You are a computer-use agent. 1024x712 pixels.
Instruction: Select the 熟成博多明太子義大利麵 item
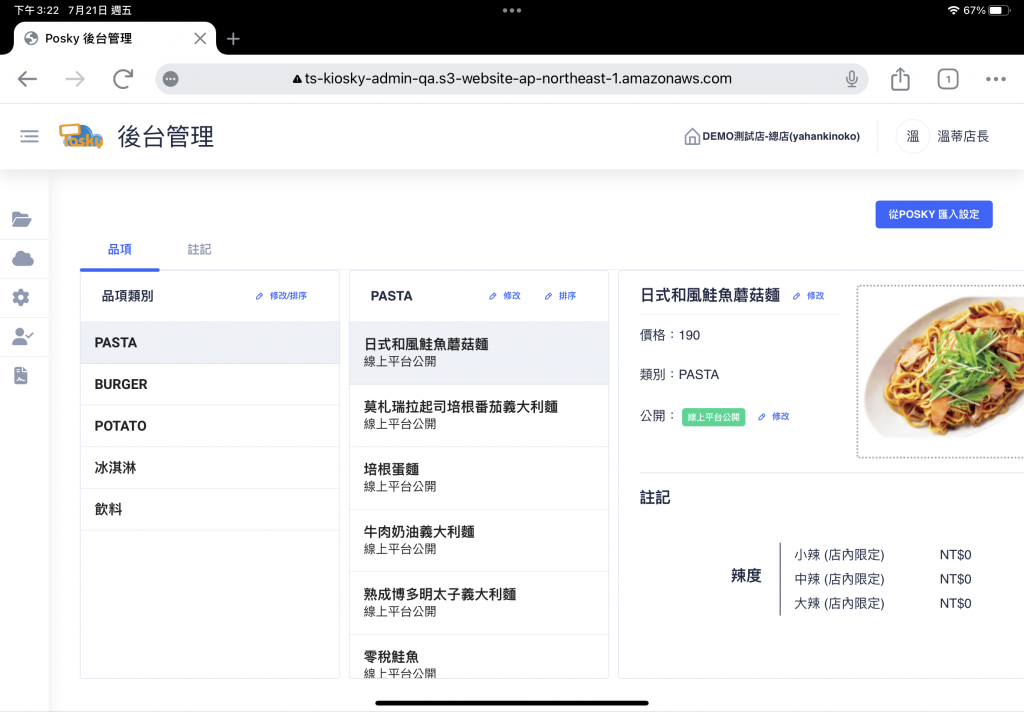click(x=479, y=604)
